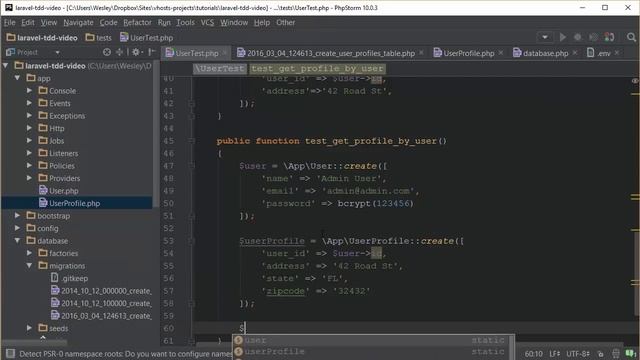The width and height of the screenshot is (640, 360).
Task: Click the Debug bug icon in toolbar
Action: click(578, 37)
